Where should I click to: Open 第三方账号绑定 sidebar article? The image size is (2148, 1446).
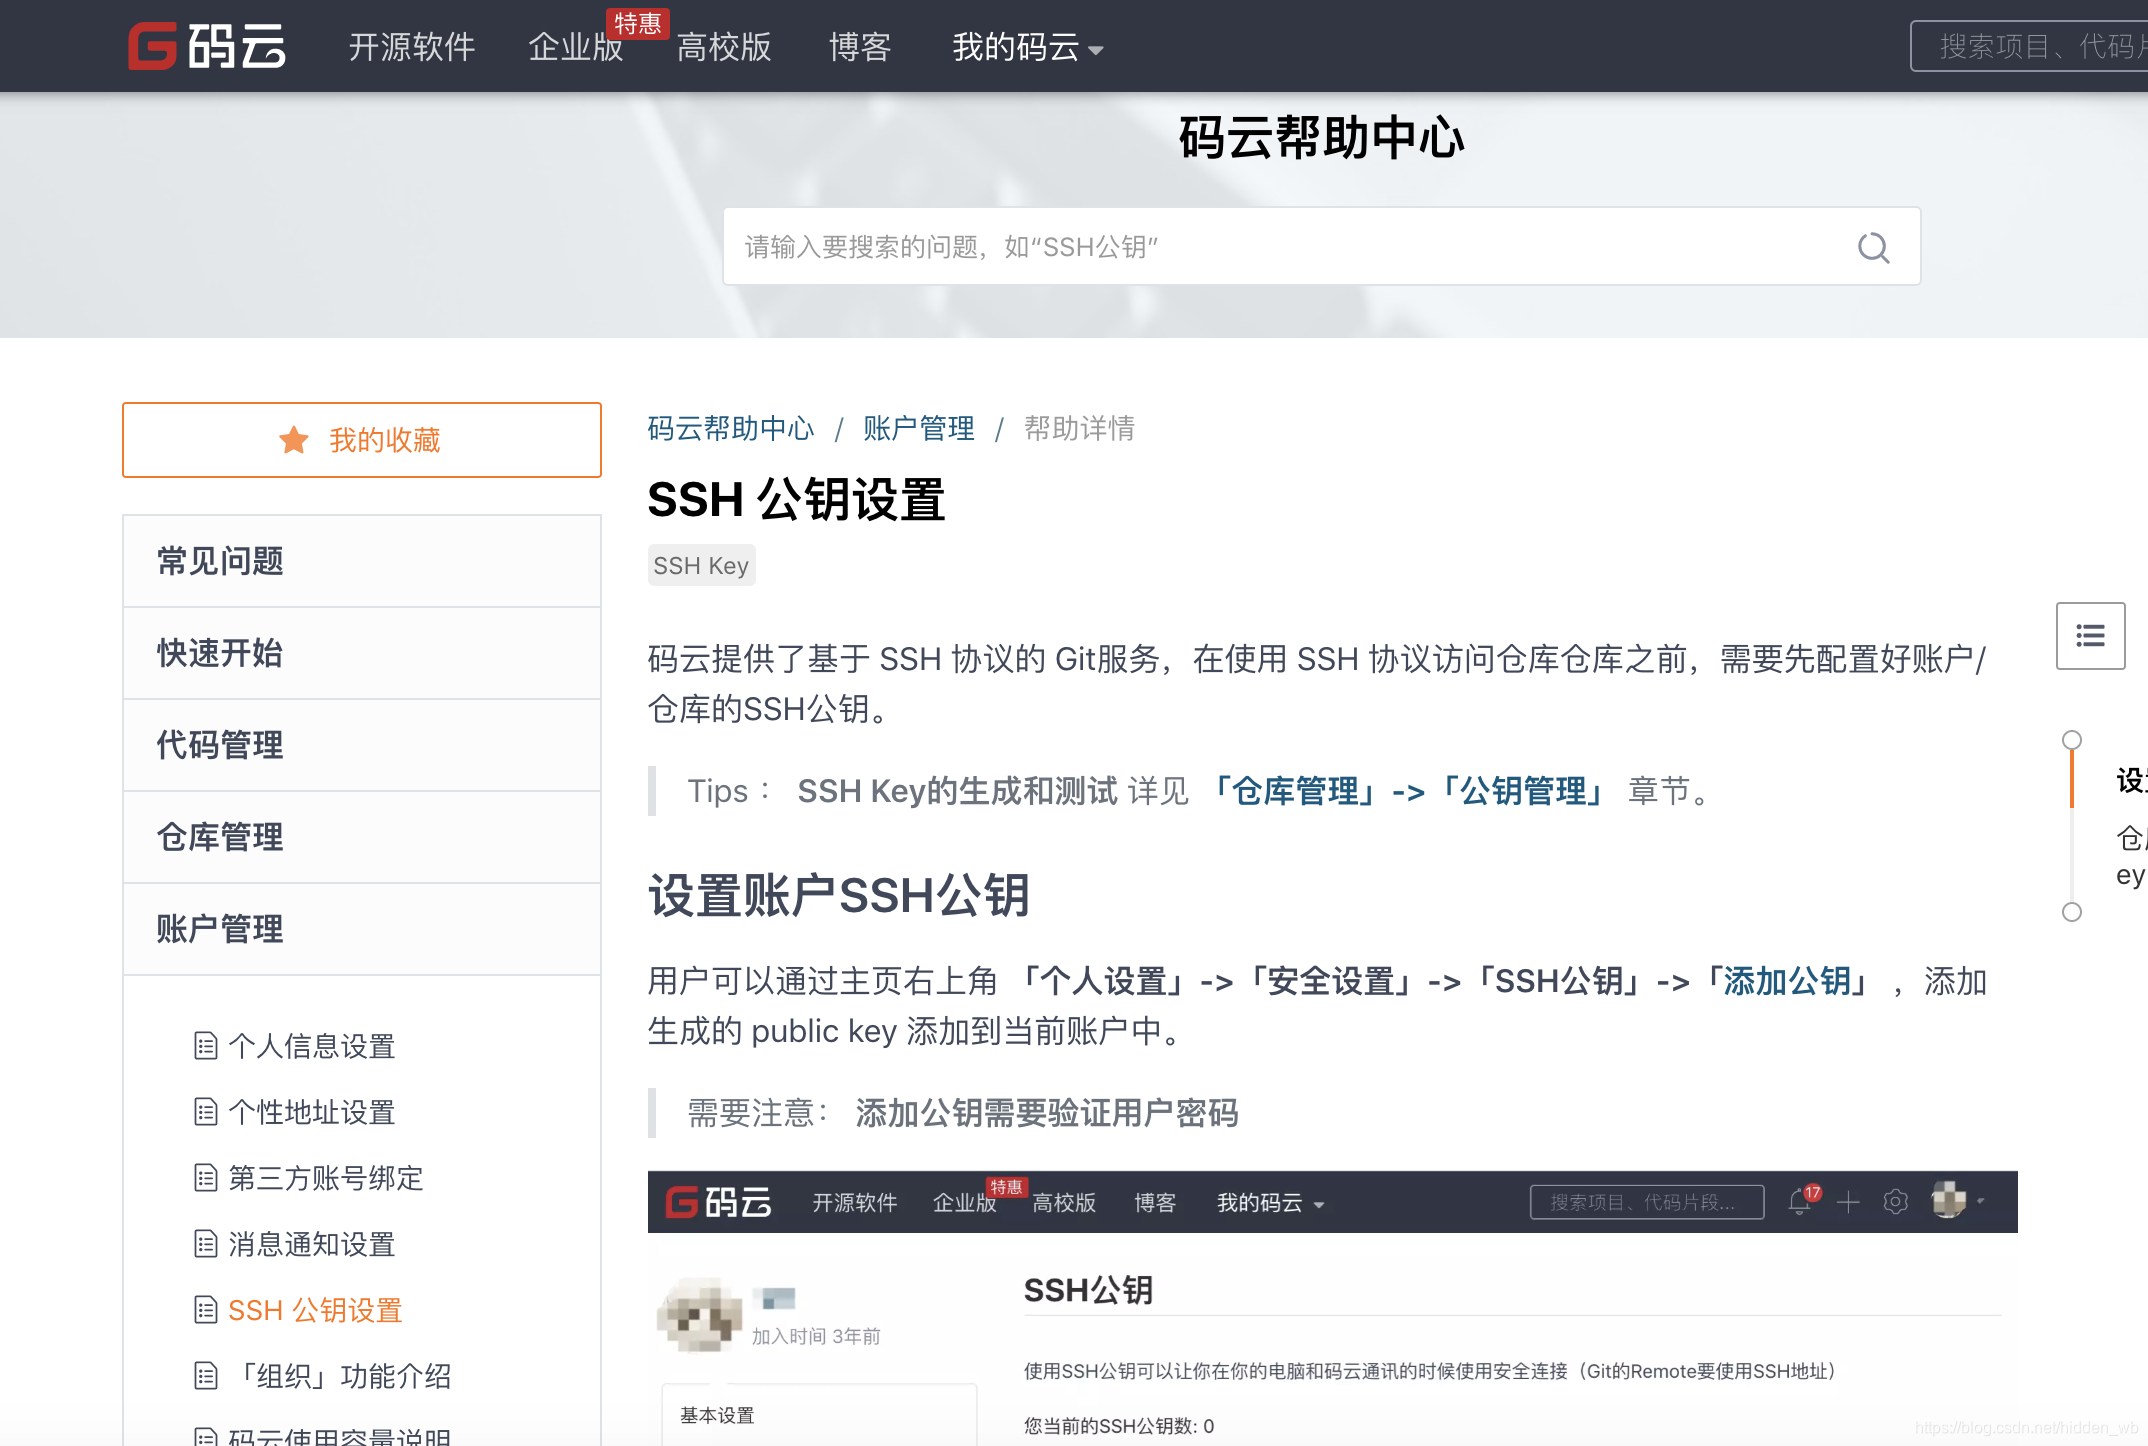pos(326,1178)
